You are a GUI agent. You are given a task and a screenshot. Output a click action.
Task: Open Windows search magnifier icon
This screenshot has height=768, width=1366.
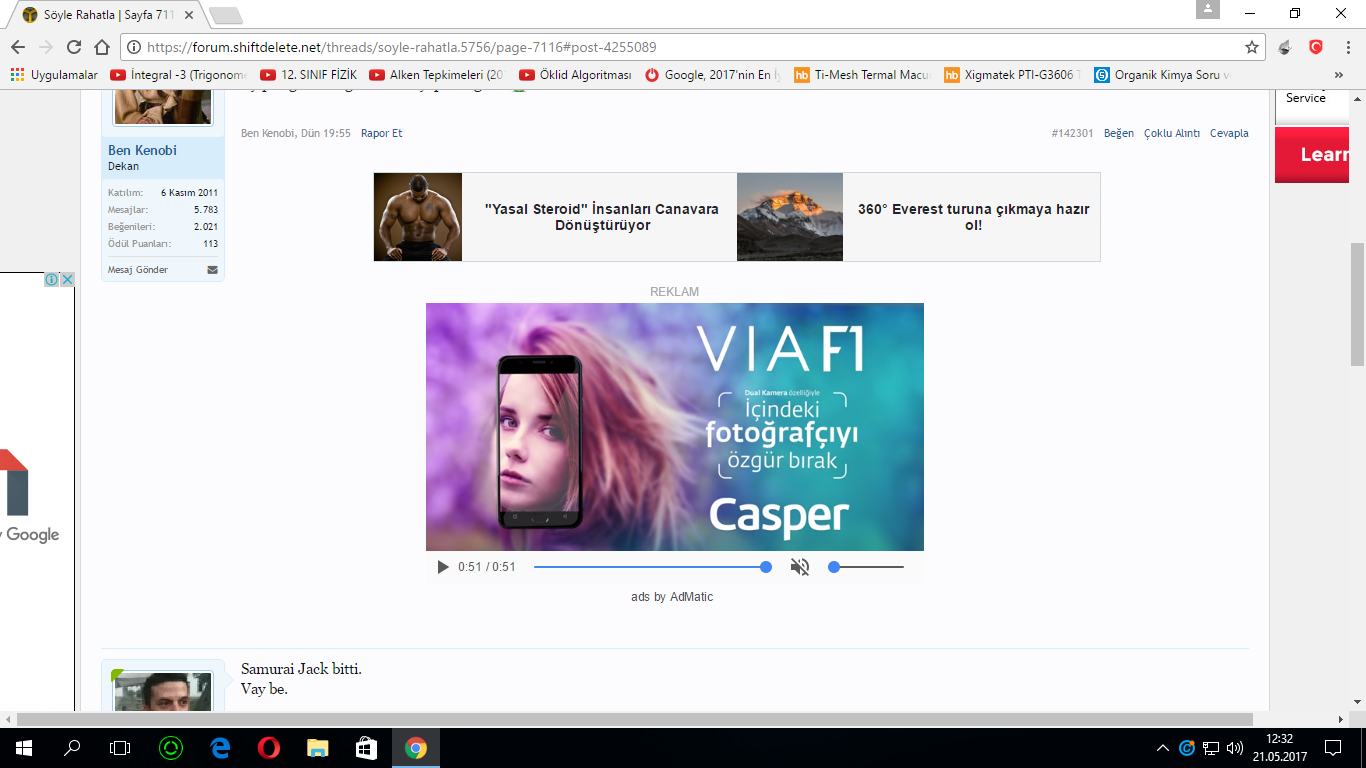72,747
